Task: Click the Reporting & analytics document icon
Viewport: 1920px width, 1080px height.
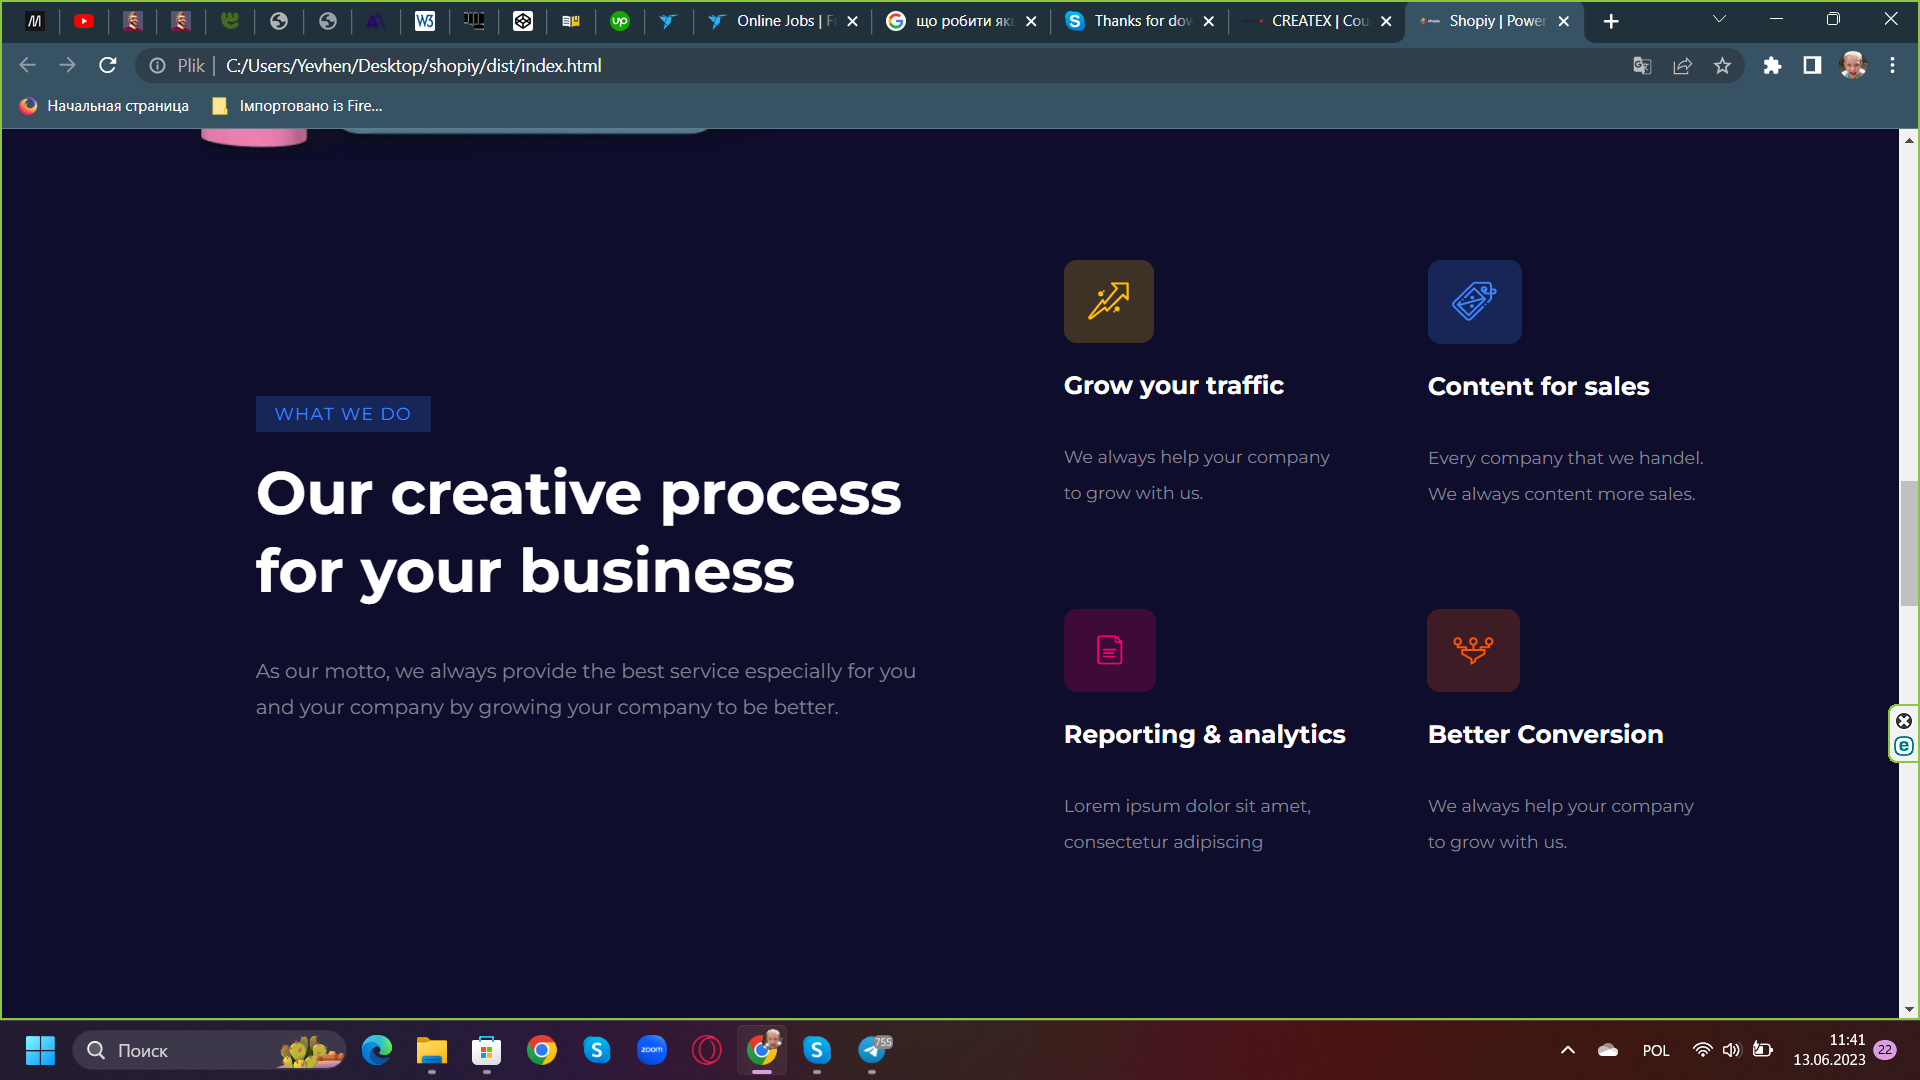Action: tap(1110, 651)
